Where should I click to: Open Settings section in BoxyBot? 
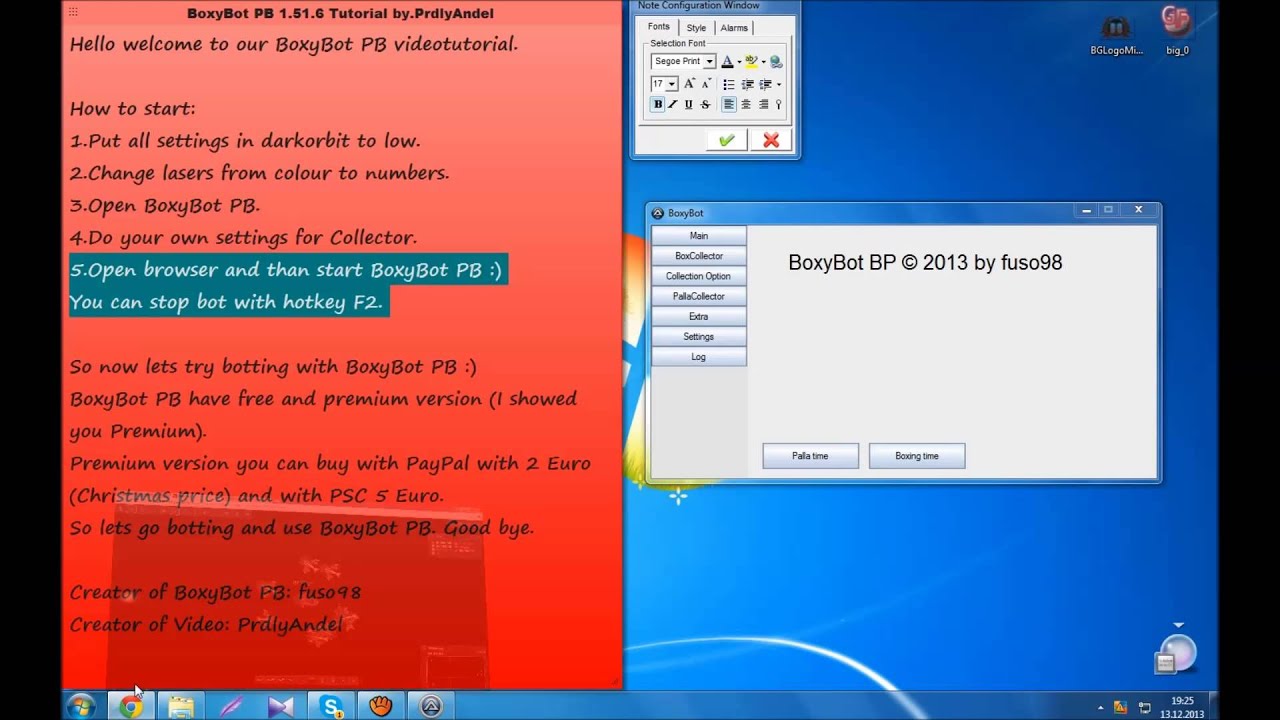[x=699, y=336]
